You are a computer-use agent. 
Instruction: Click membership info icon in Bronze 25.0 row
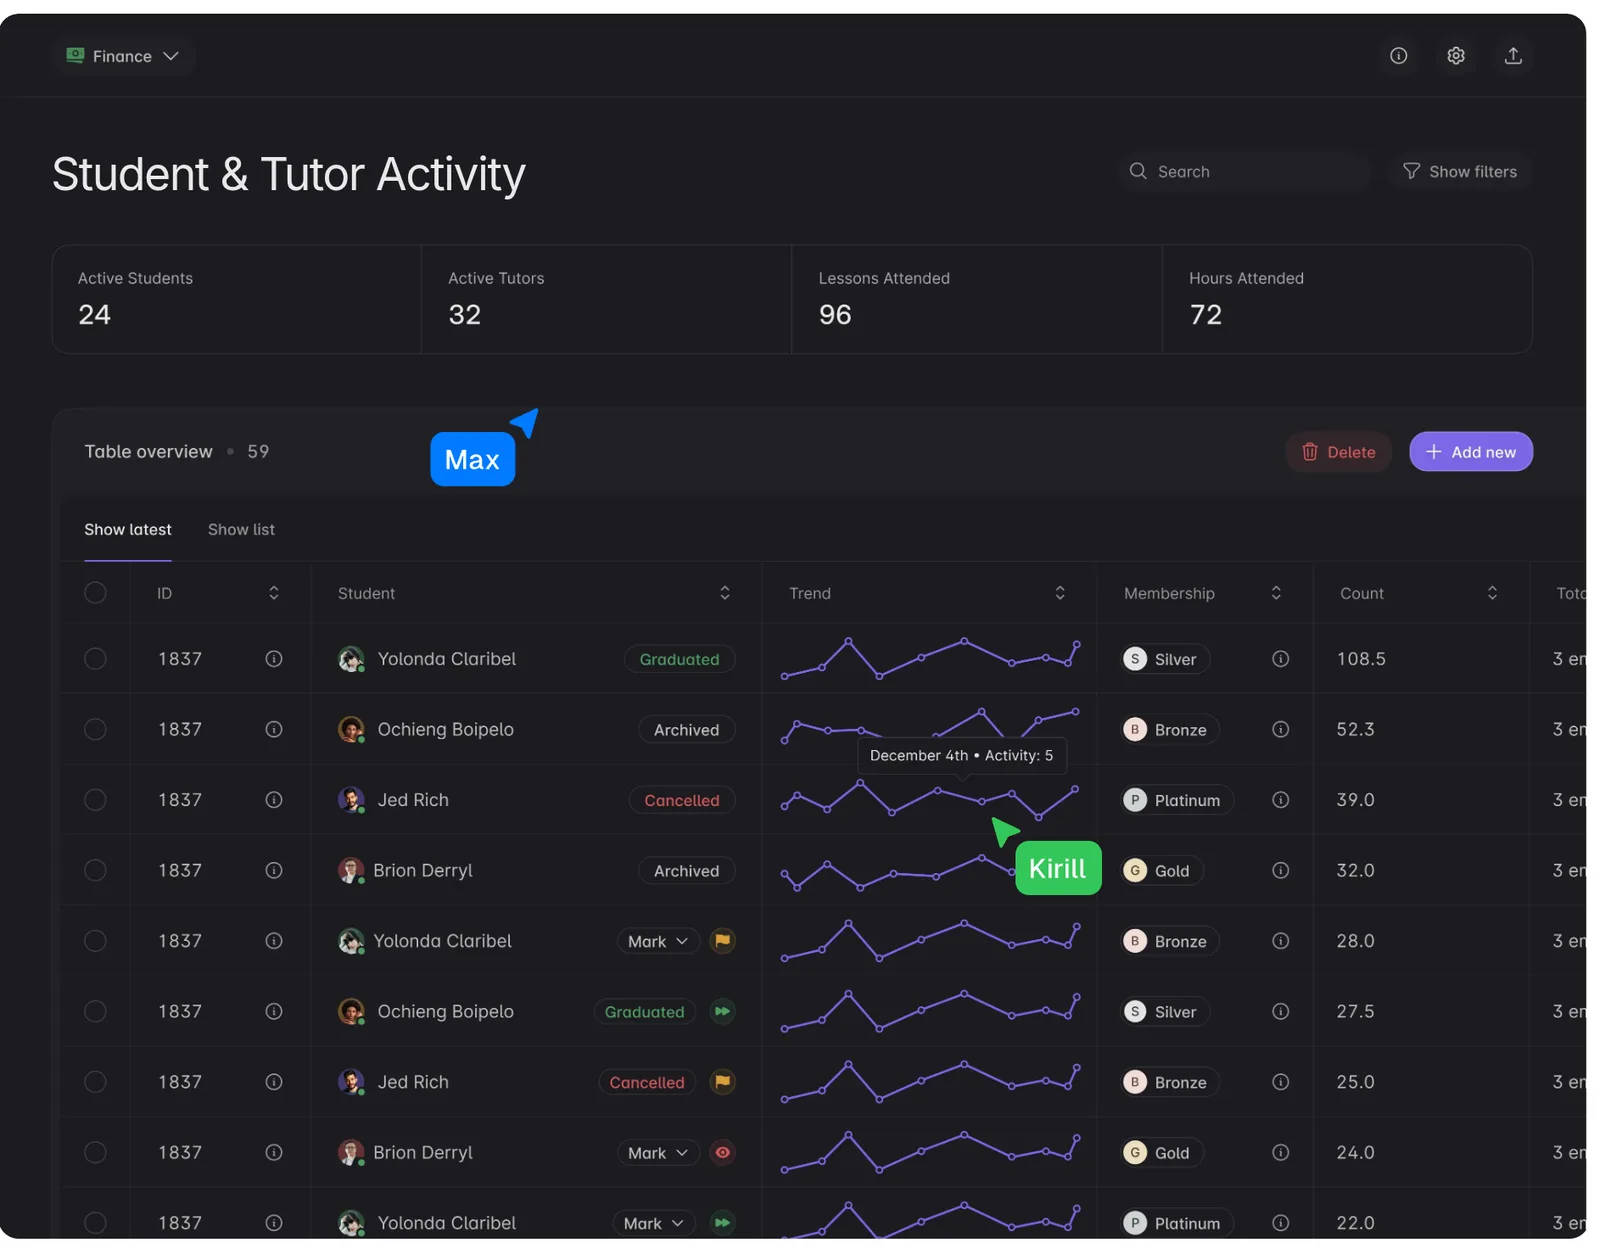[x=1280, y=1082]
